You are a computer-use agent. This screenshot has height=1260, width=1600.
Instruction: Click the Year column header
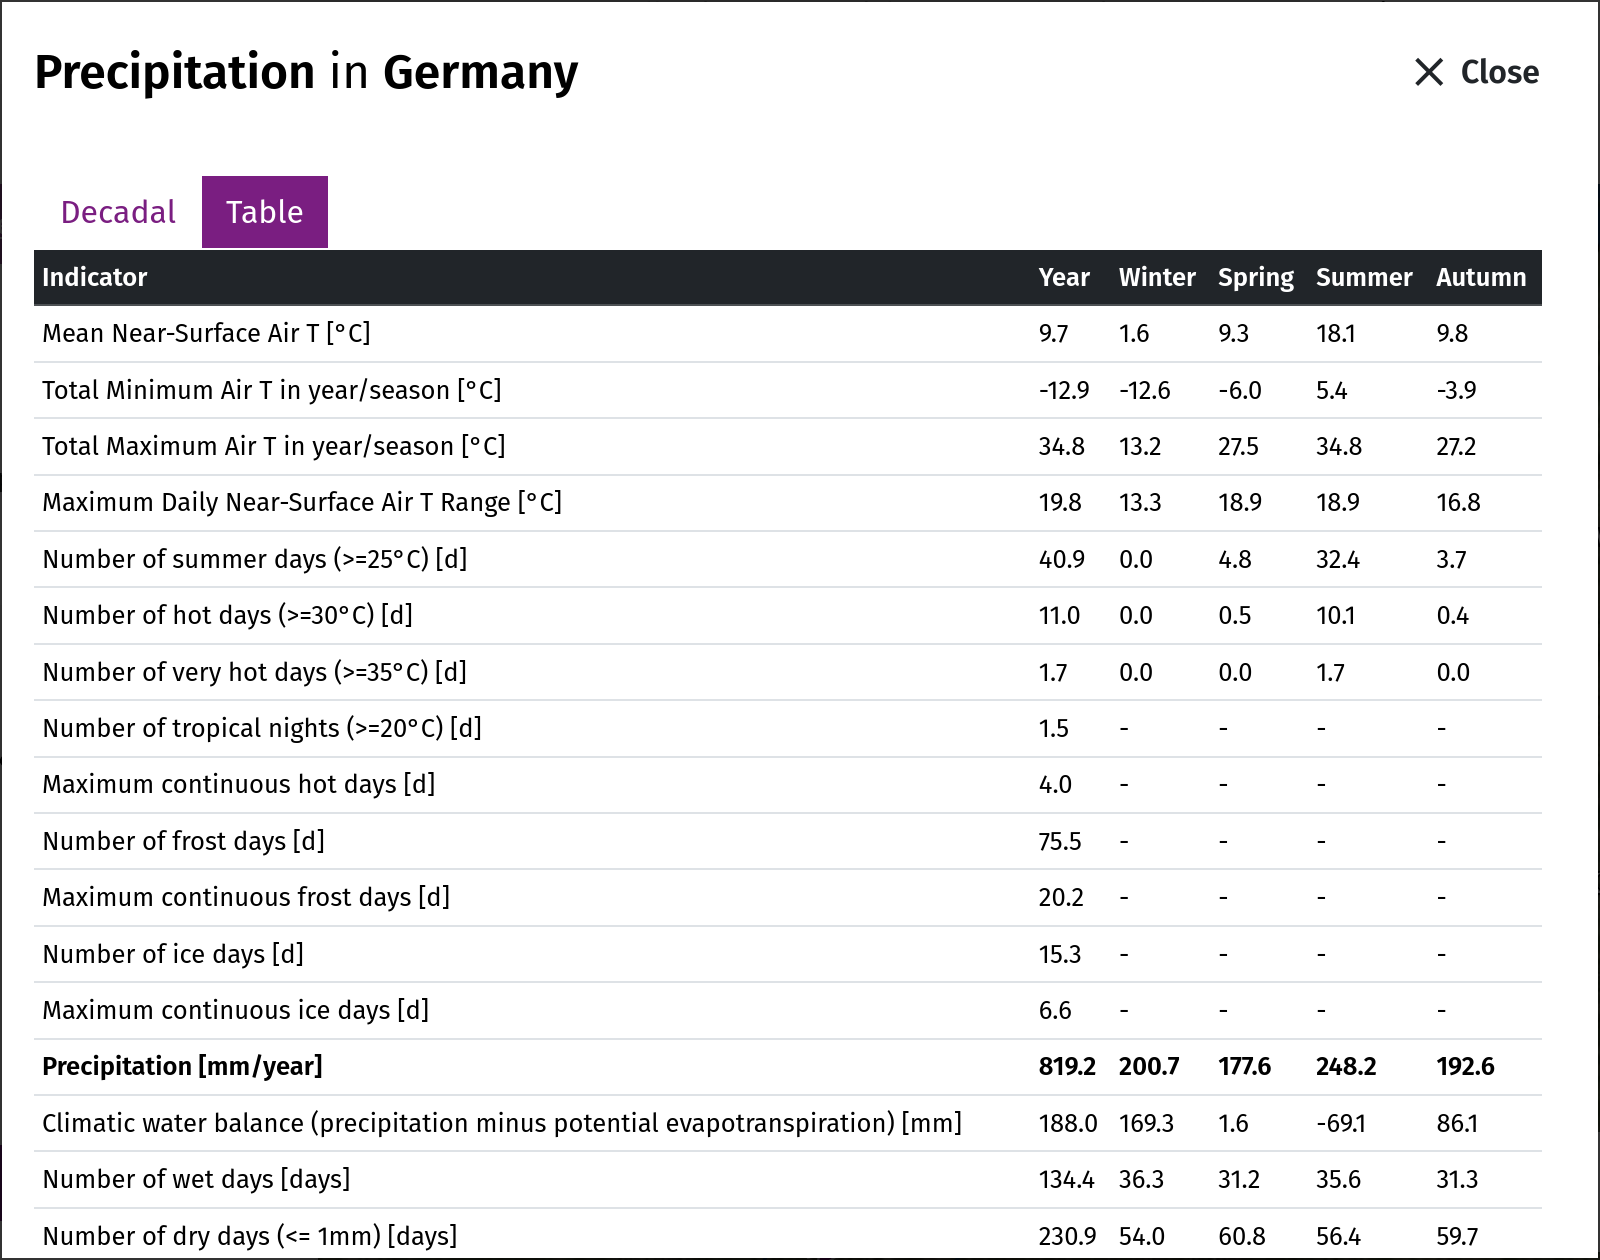coord(1064,277)
